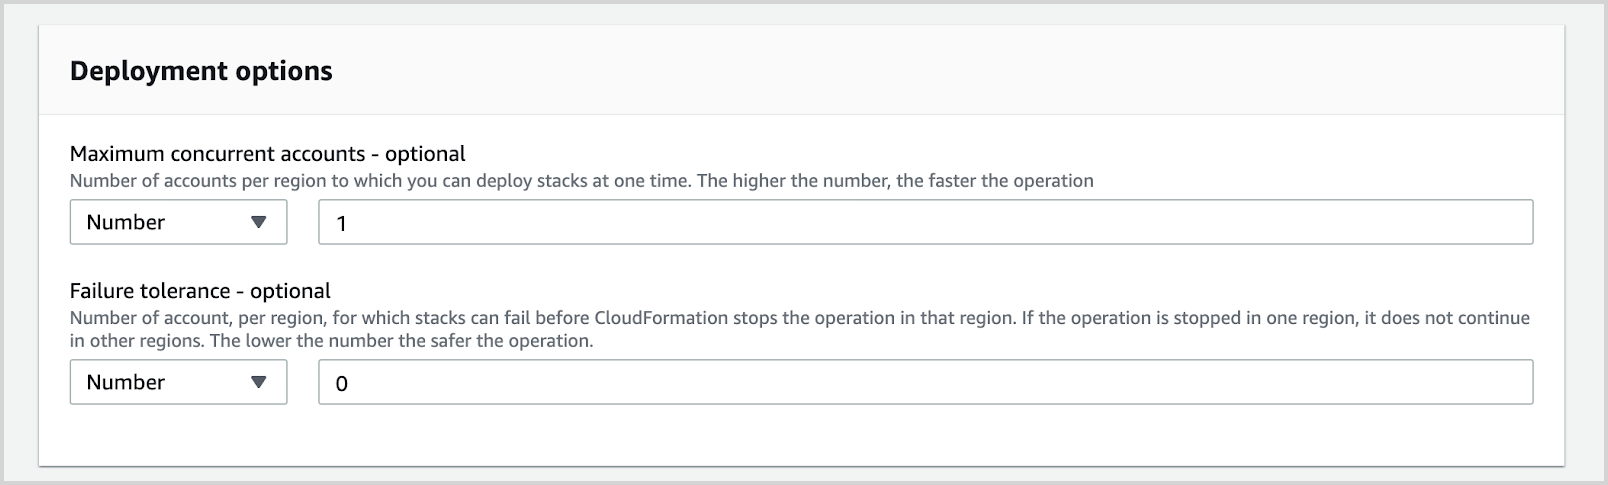Open the Failure tolerance Number dropdown
The image size is (1608, 485).
pos(178,382)
